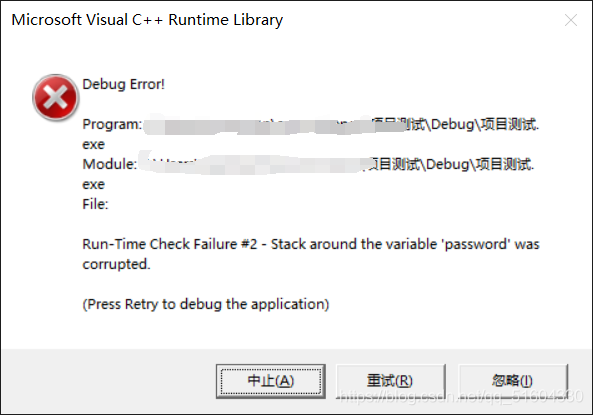Click the Debug\项目测试 path on Program line

tap(485, 124)
